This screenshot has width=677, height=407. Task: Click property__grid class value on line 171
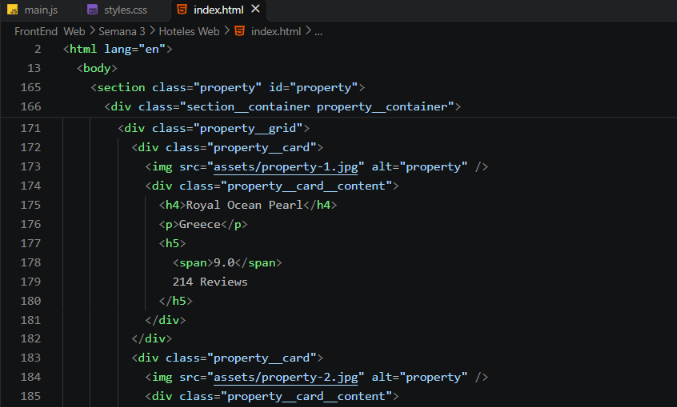248,128
